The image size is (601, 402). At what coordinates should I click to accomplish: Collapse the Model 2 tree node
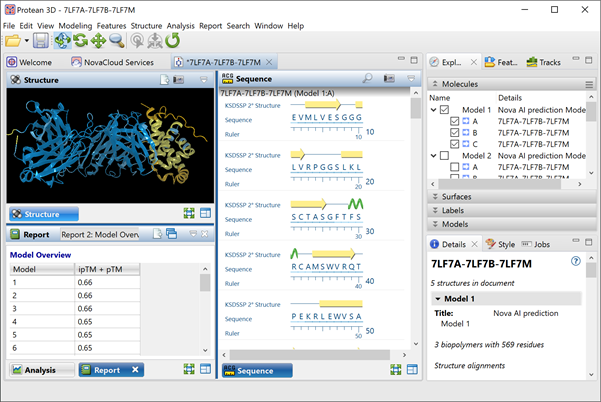coord(434,156)
